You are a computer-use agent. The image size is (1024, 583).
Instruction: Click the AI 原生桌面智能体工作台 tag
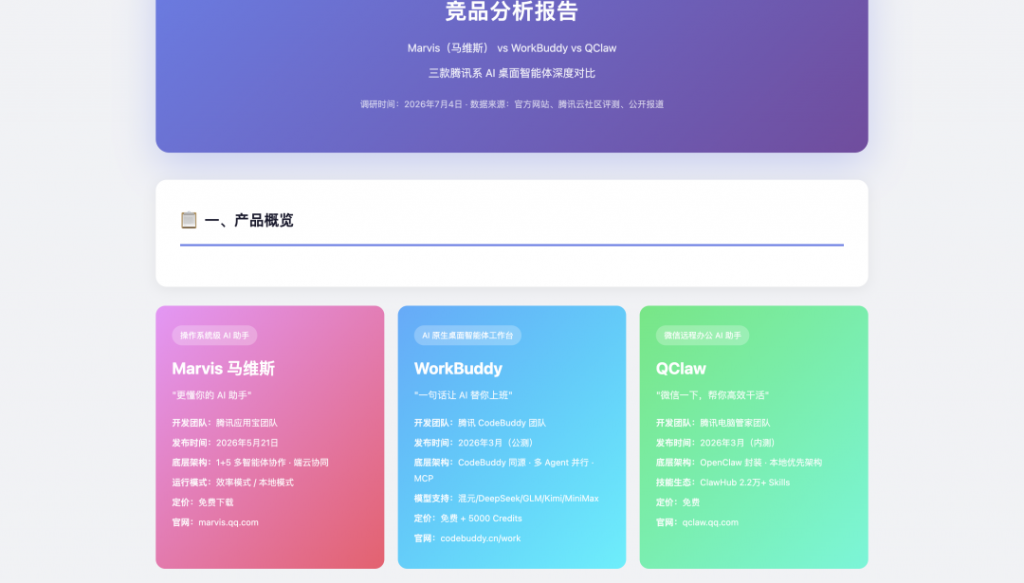coord(468,336)
